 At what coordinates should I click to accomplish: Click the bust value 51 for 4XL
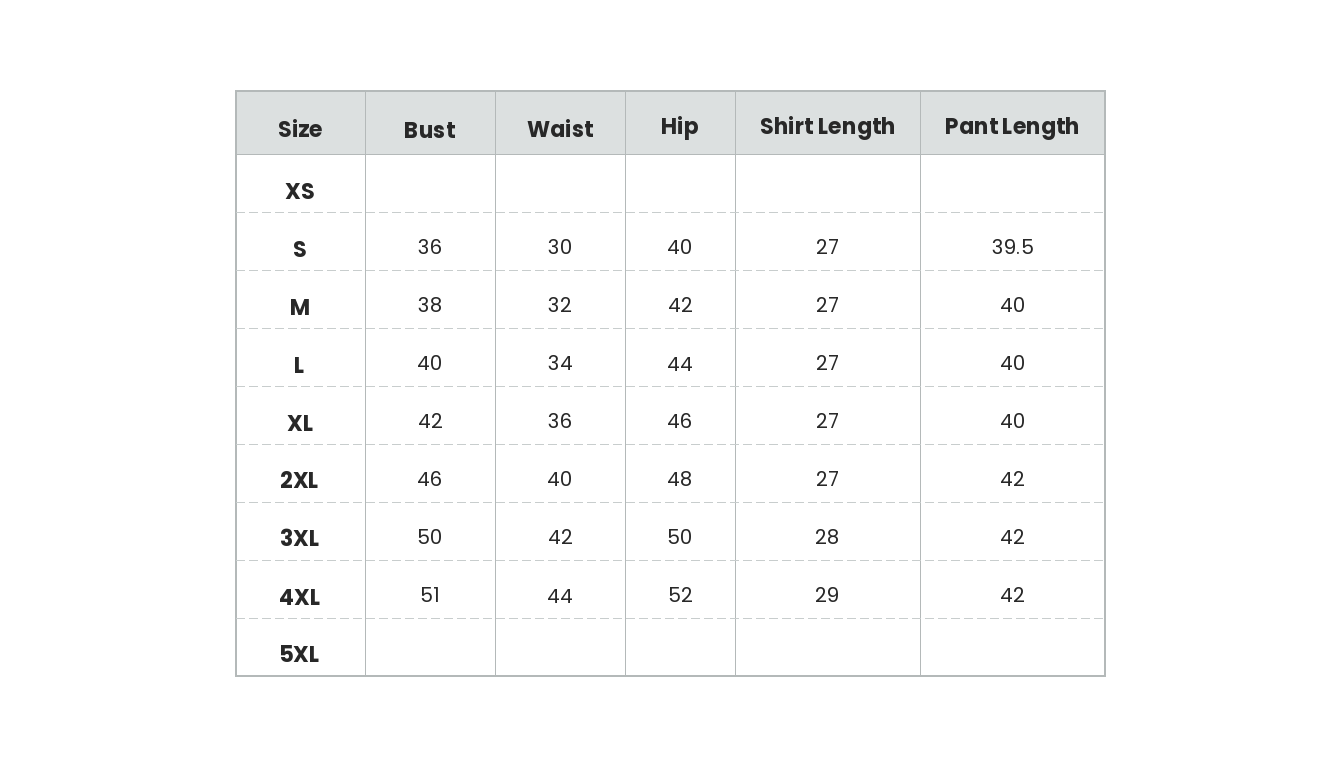[430, 595]
